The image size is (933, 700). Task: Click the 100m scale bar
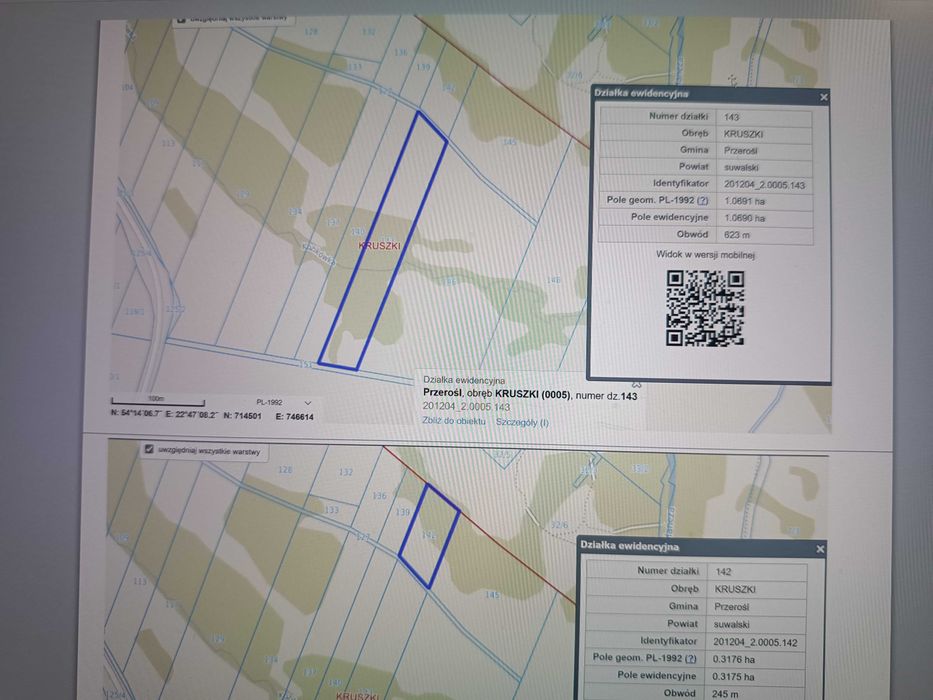point(158,401)
